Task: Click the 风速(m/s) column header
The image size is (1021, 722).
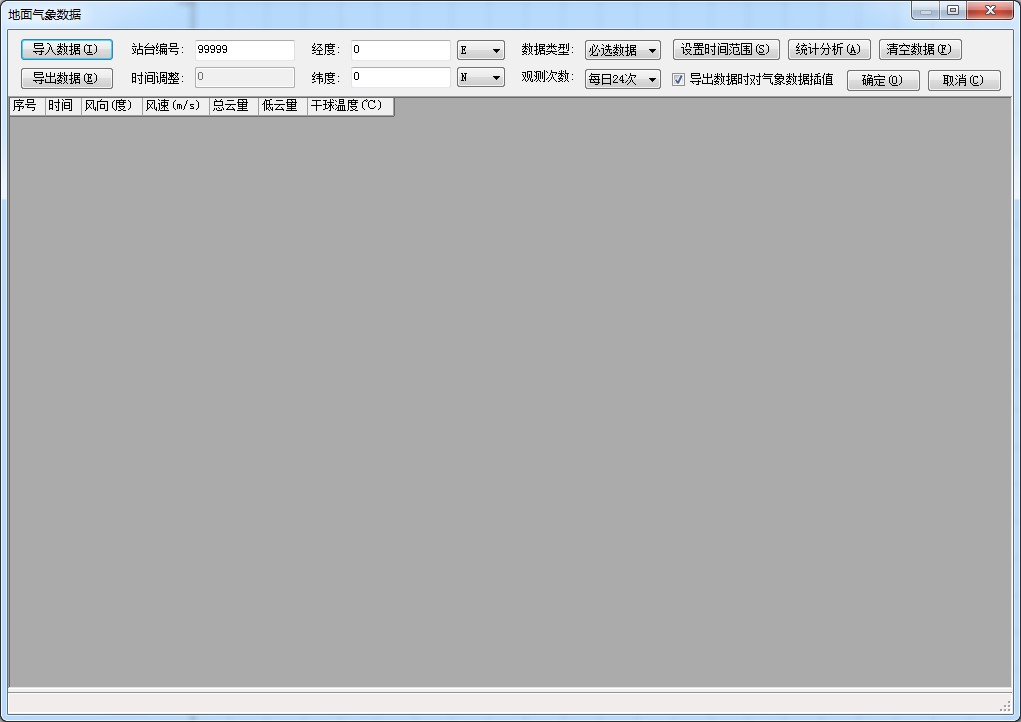Action: point(175,106)
